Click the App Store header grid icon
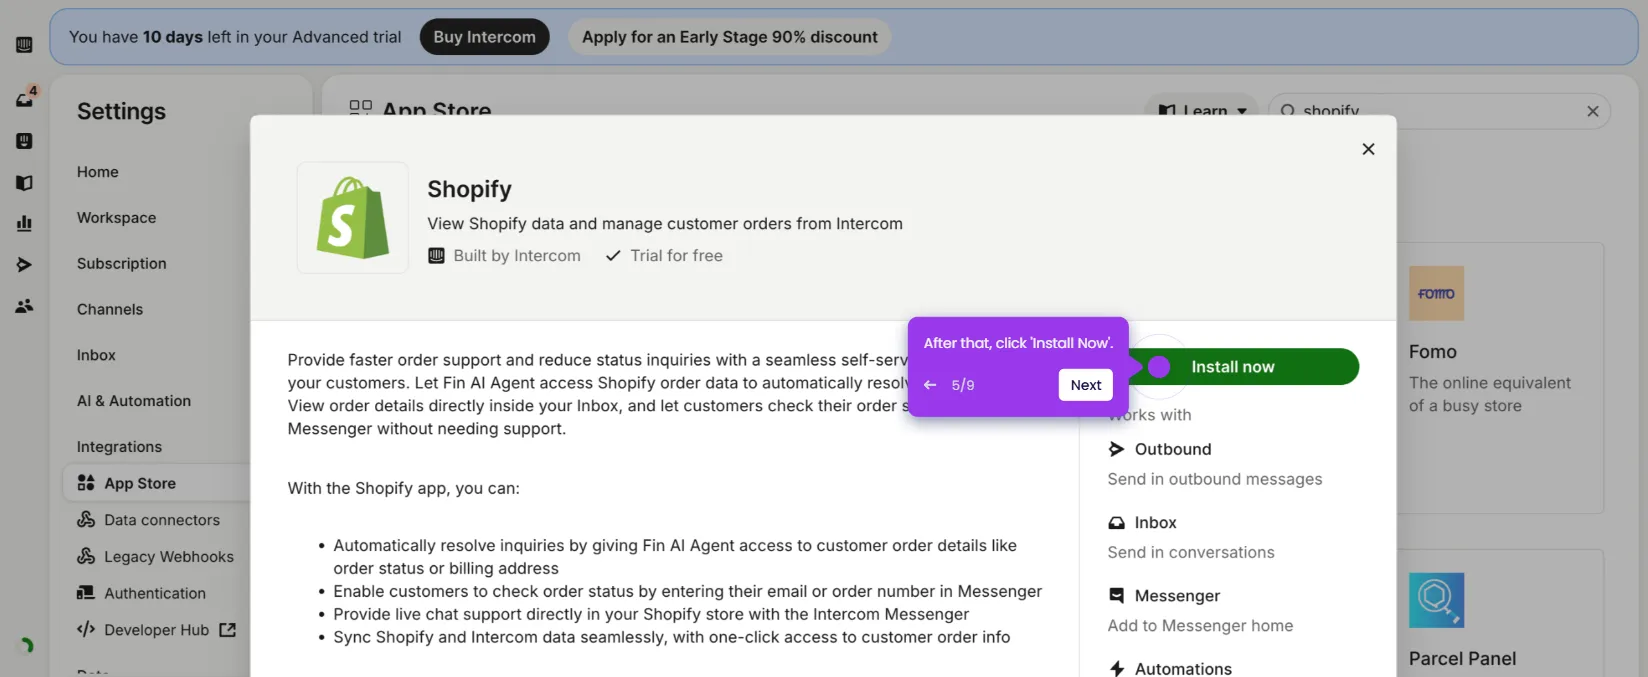Viewport: 1648px width, 677px height. click(x=360, y=108)
